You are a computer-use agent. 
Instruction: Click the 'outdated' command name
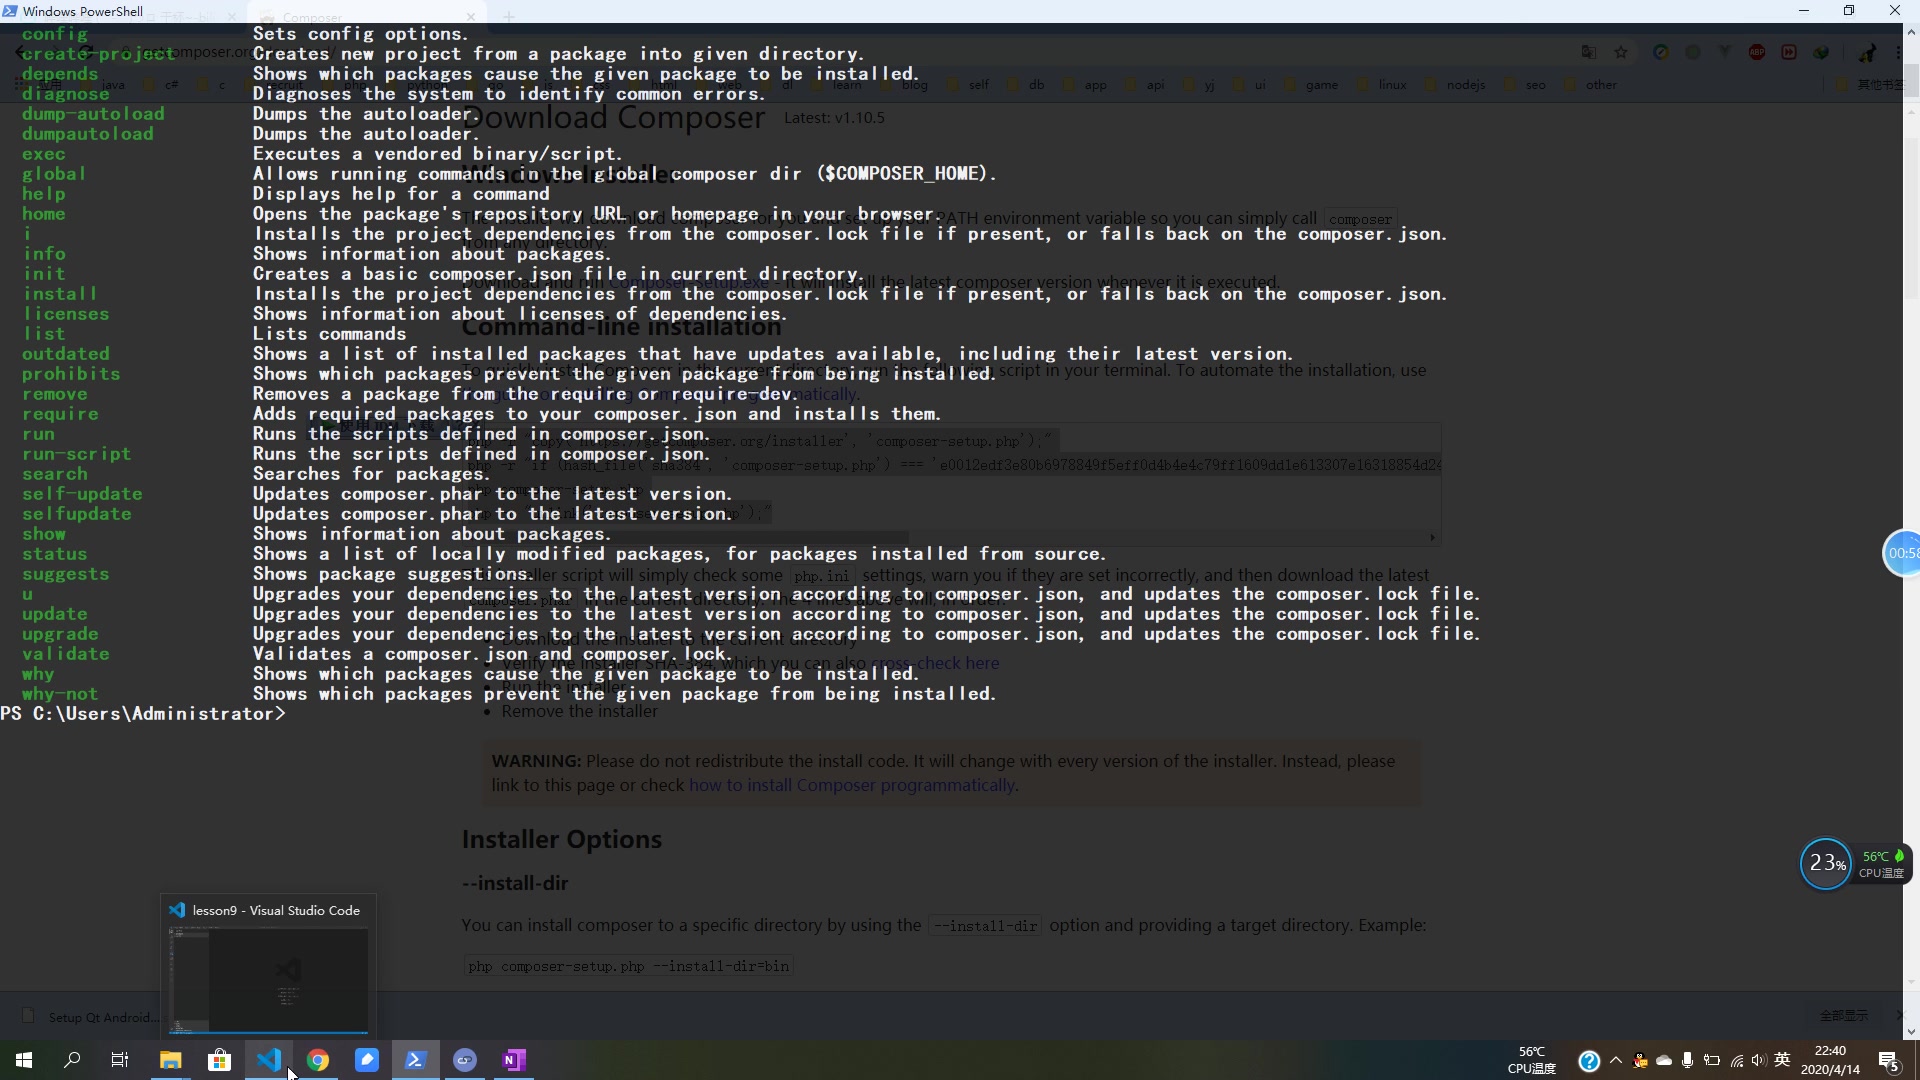(x=66, y=354)
